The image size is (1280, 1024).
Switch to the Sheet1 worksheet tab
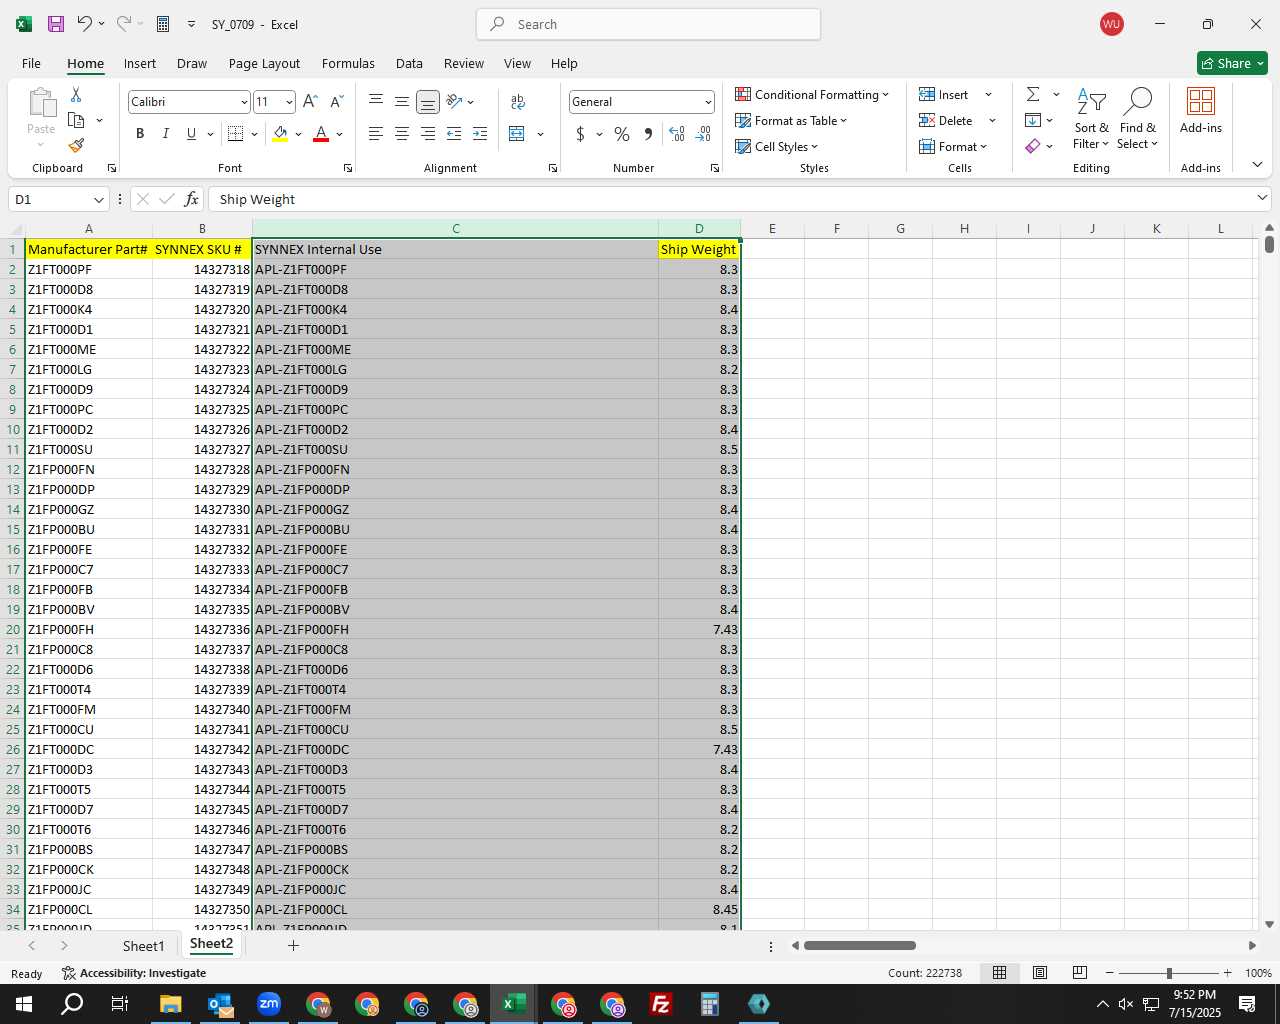pos(143,945)
